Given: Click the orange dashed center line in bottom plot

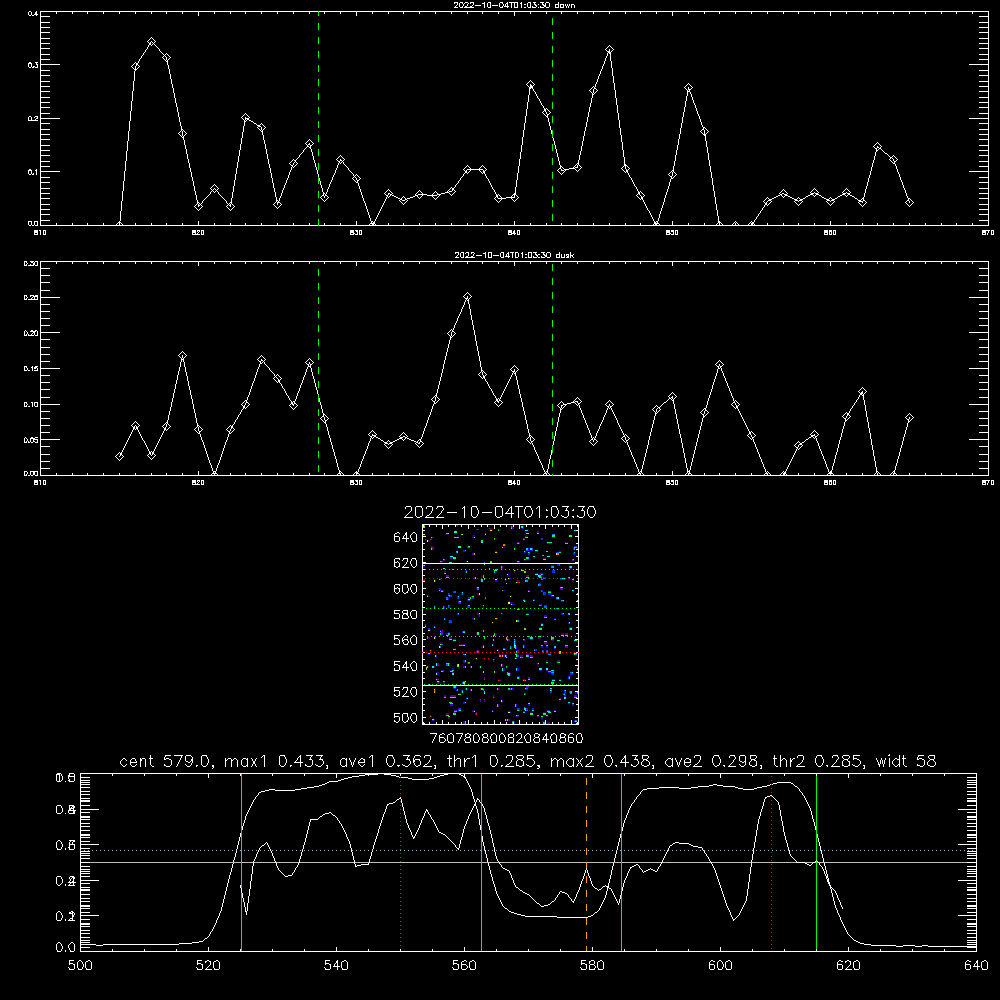Looking at the screenshot, I should point(587,861).
